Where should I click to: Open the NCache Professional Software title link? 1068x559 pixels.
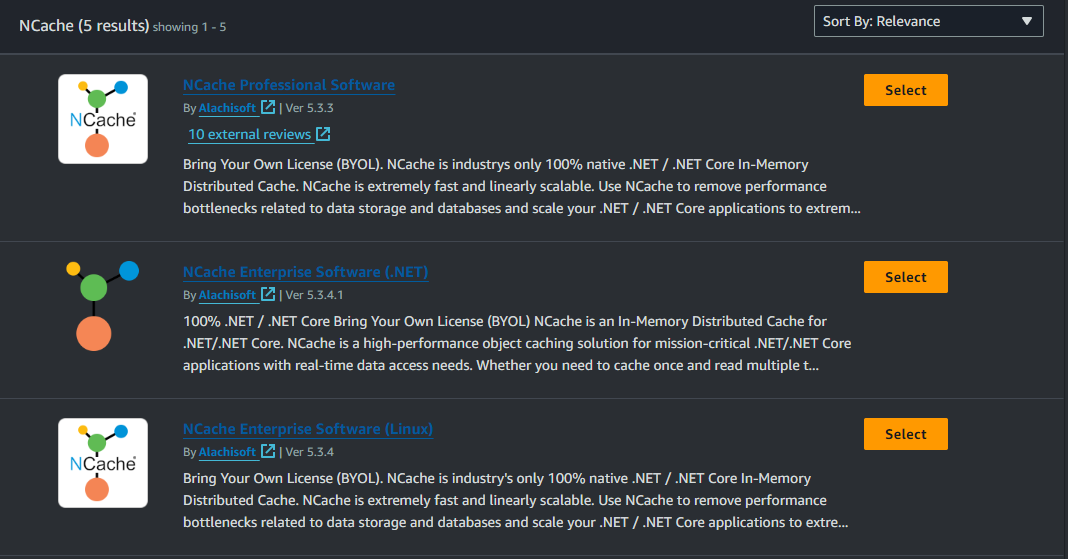click(289, 85)
